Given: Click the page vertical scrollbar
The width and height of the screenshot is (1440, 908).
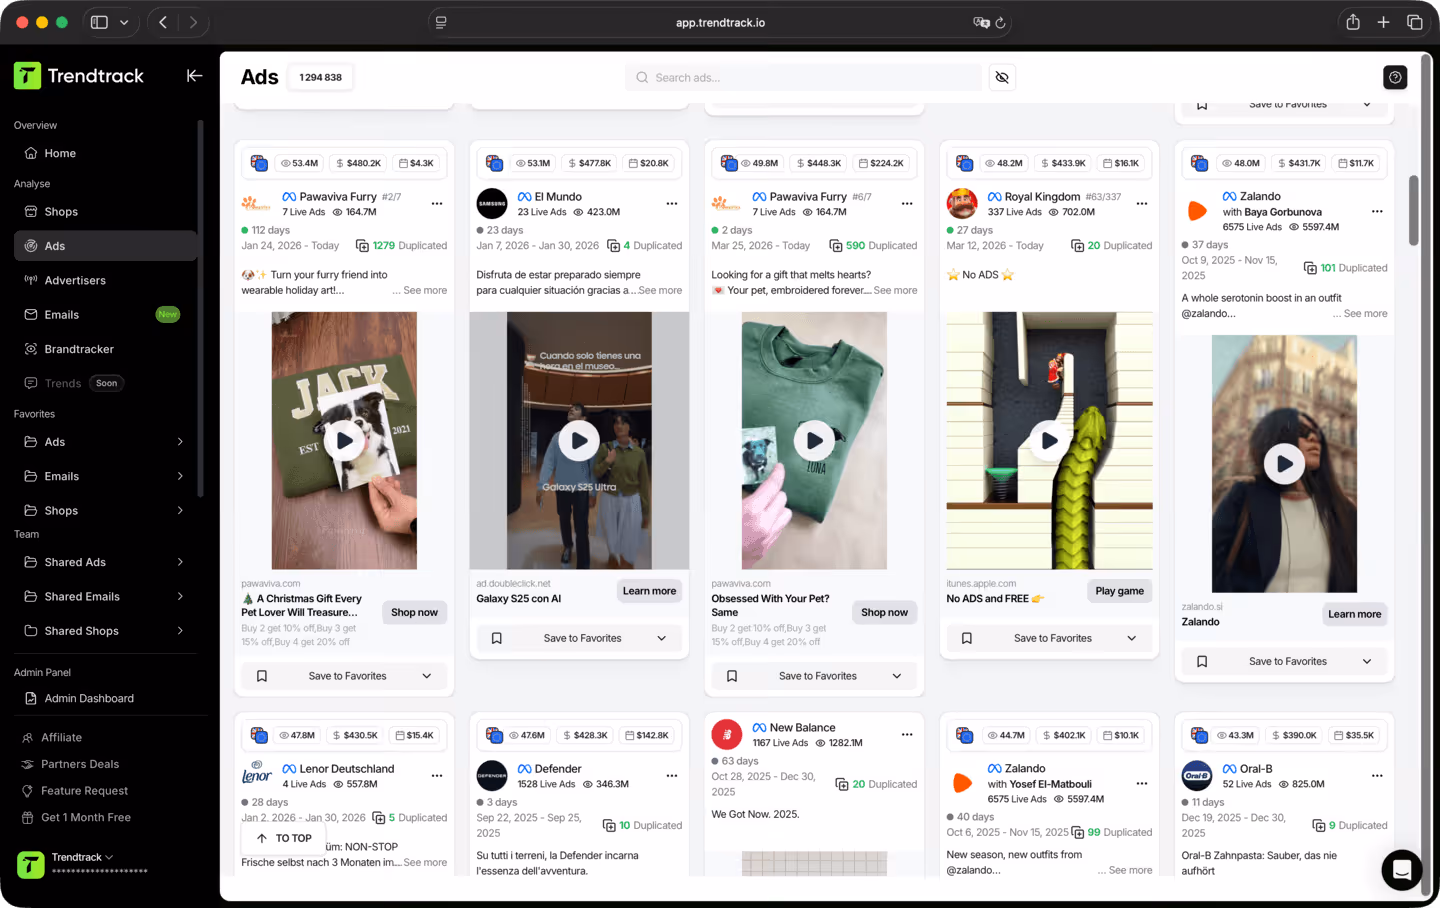Looking at the screenshot, I should [x=1413, y=210].
